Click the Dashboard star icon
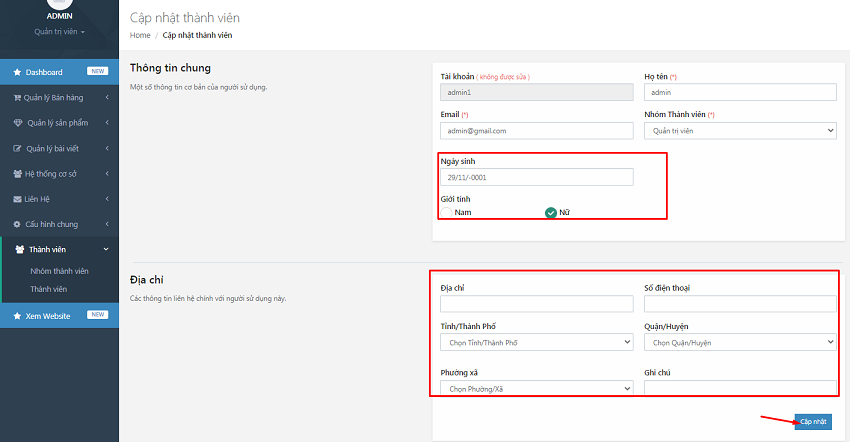This screenshot has height=442, width=850. (x=17, y=72)
